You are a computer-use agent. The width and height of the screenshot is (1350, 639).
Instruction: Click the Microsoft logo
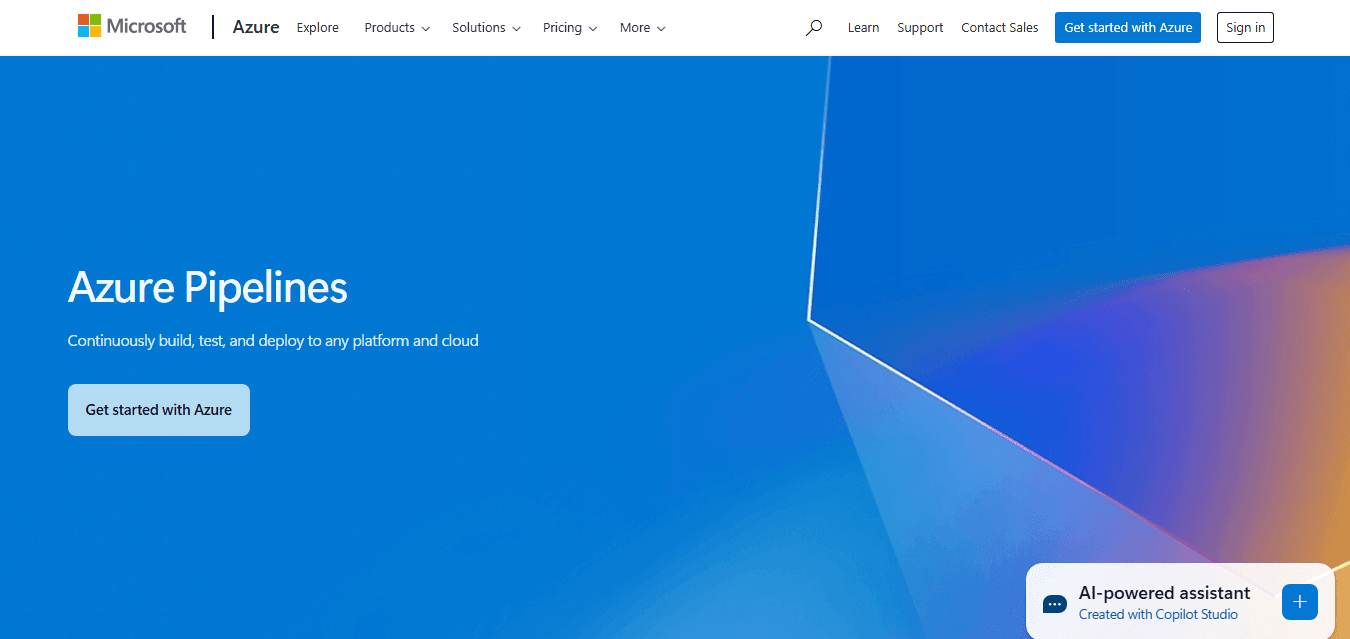click(x=132, y=27)
